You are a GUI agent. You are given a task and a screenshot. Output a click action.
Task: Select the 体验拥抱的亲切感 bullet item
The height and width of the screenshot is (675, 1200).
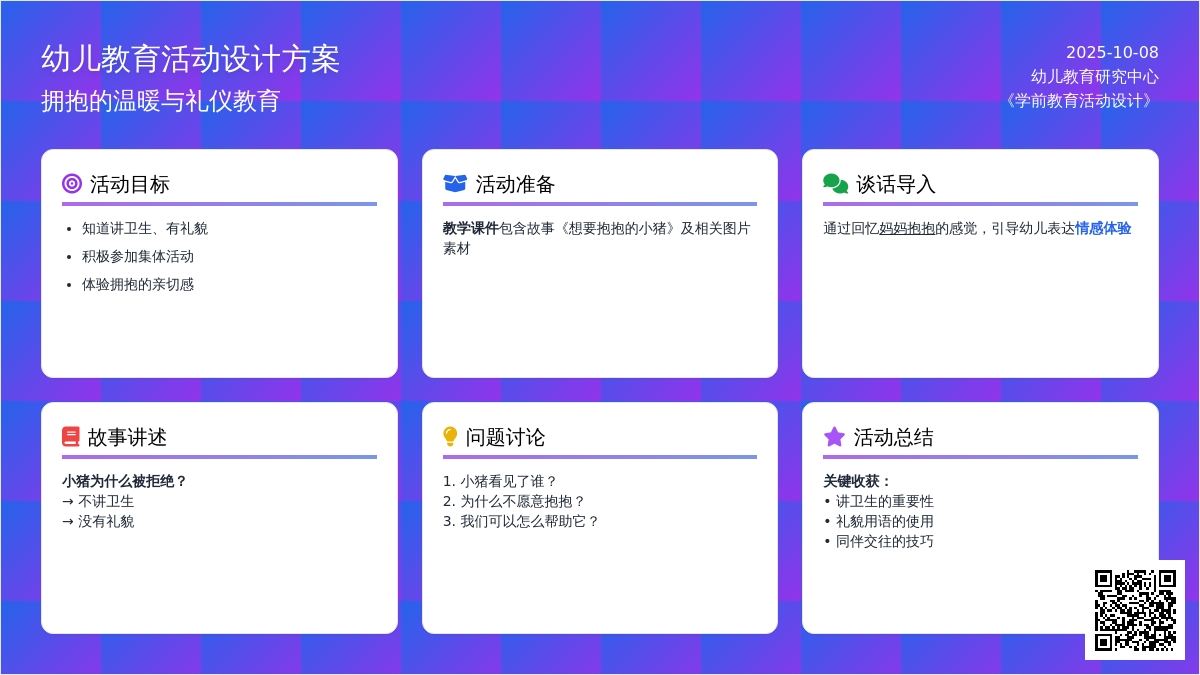(x=138, y=284)
